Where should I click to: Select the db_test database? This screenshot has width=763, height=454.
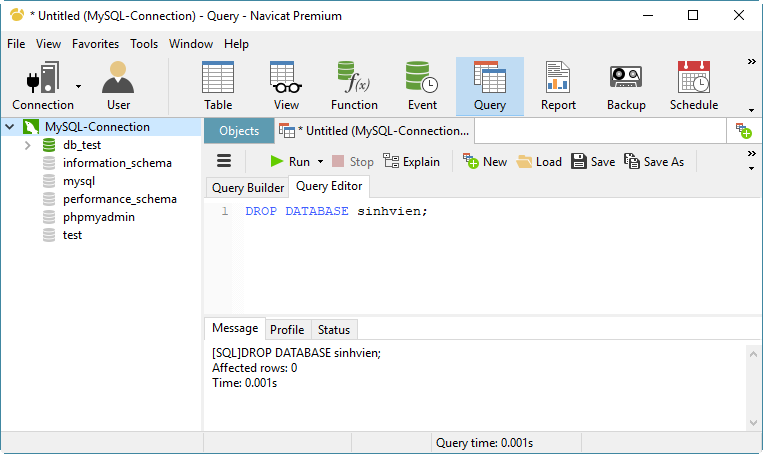pos(82,145)
